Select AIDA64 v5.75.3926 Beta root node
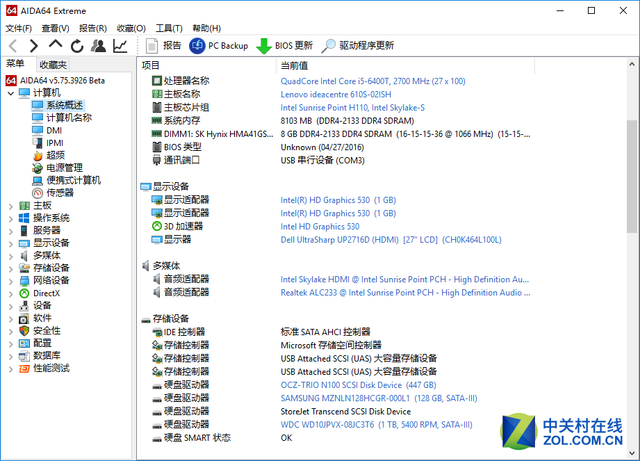This screenshot has height=461, width=640. point(62,80)
